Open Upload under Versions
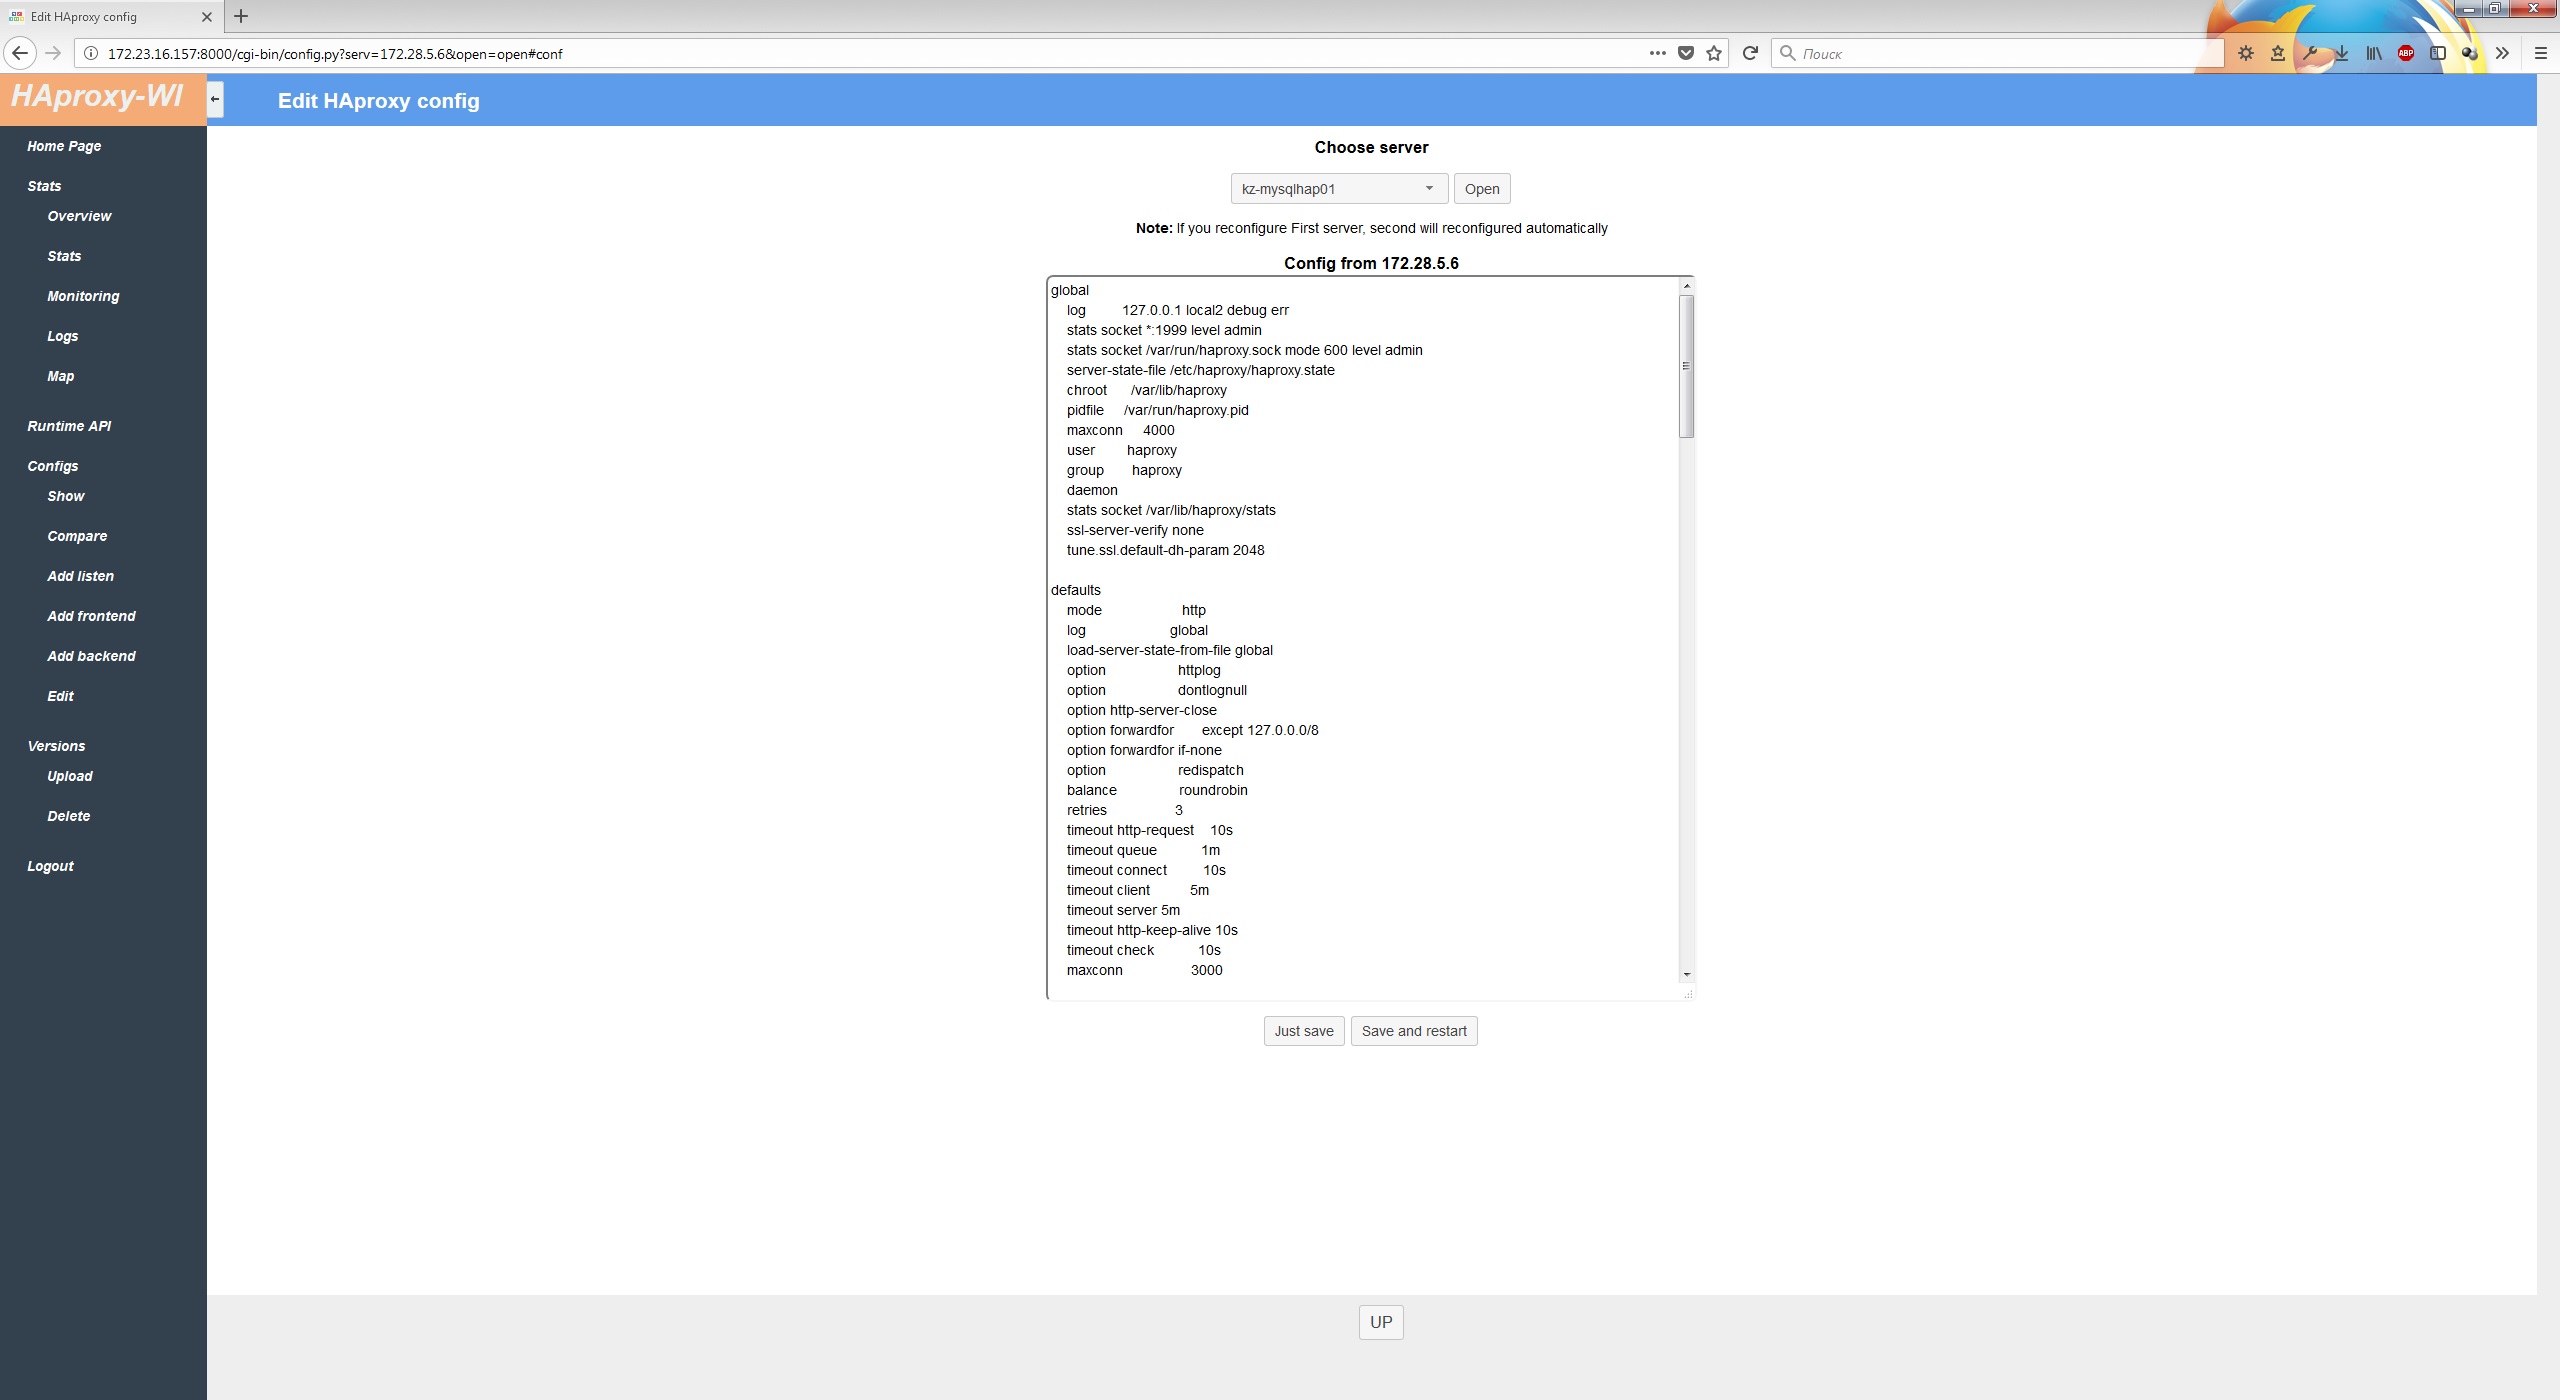Screen dimensions: 2560x1400 (70, 776)
